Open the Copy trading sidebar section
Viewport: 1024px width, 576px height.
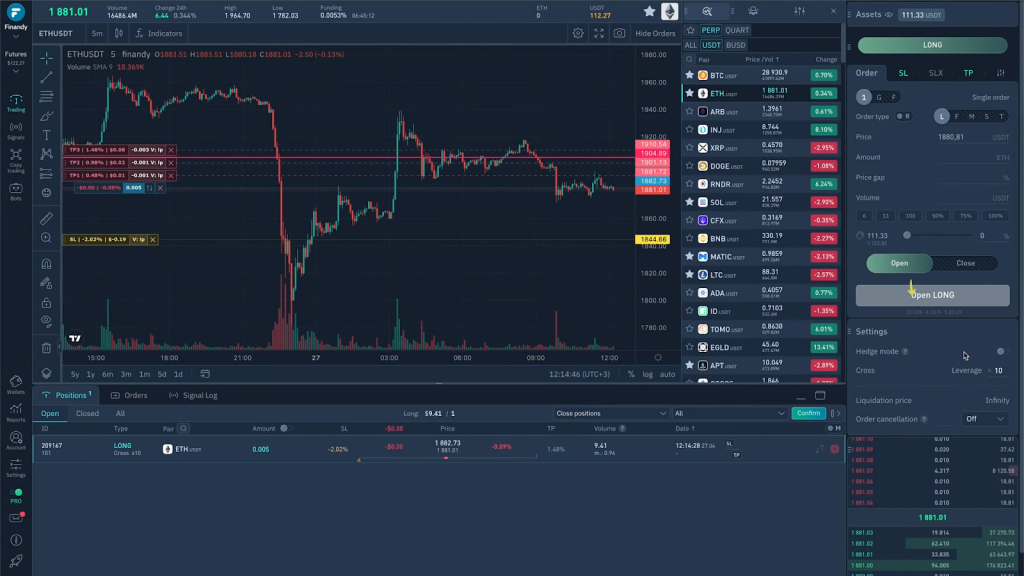click(x=16, y=161)
